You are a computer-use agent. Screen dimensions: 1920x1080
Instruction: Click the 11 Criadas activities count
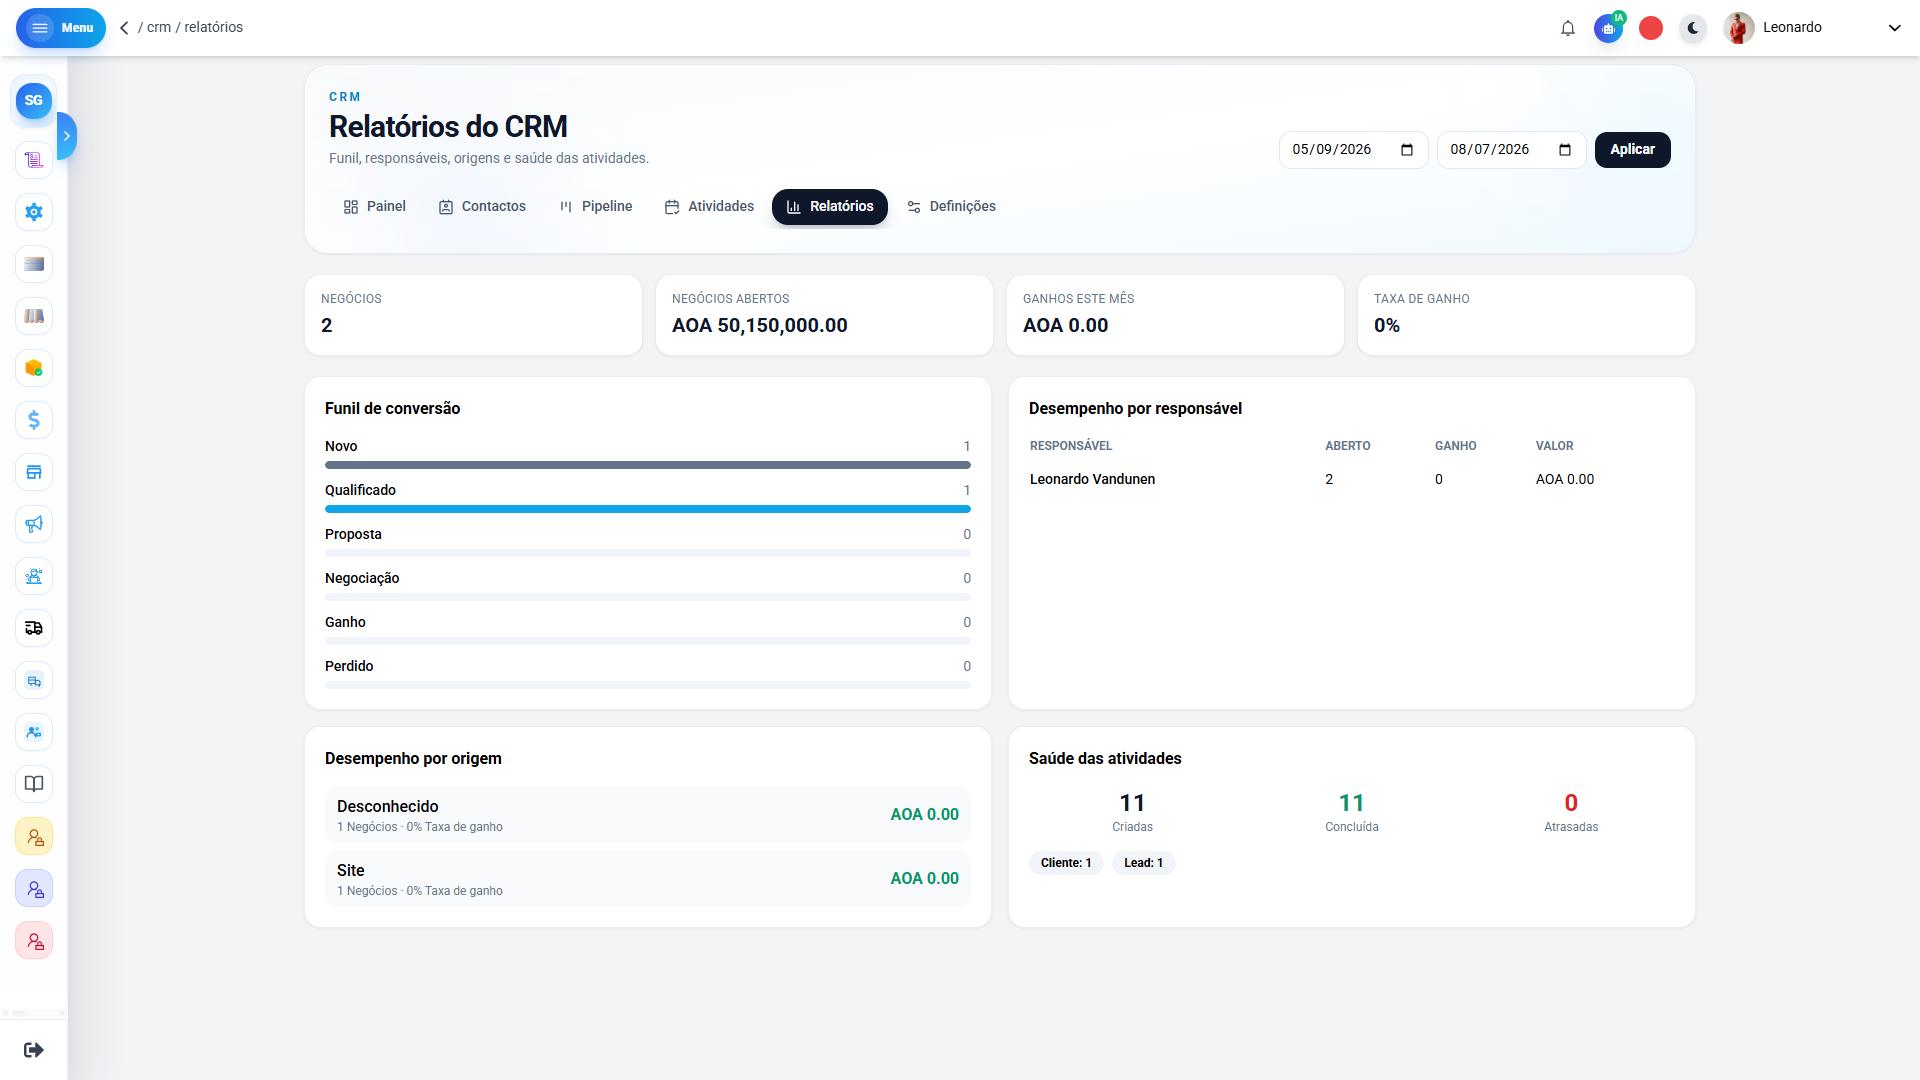coord(1132,804)
